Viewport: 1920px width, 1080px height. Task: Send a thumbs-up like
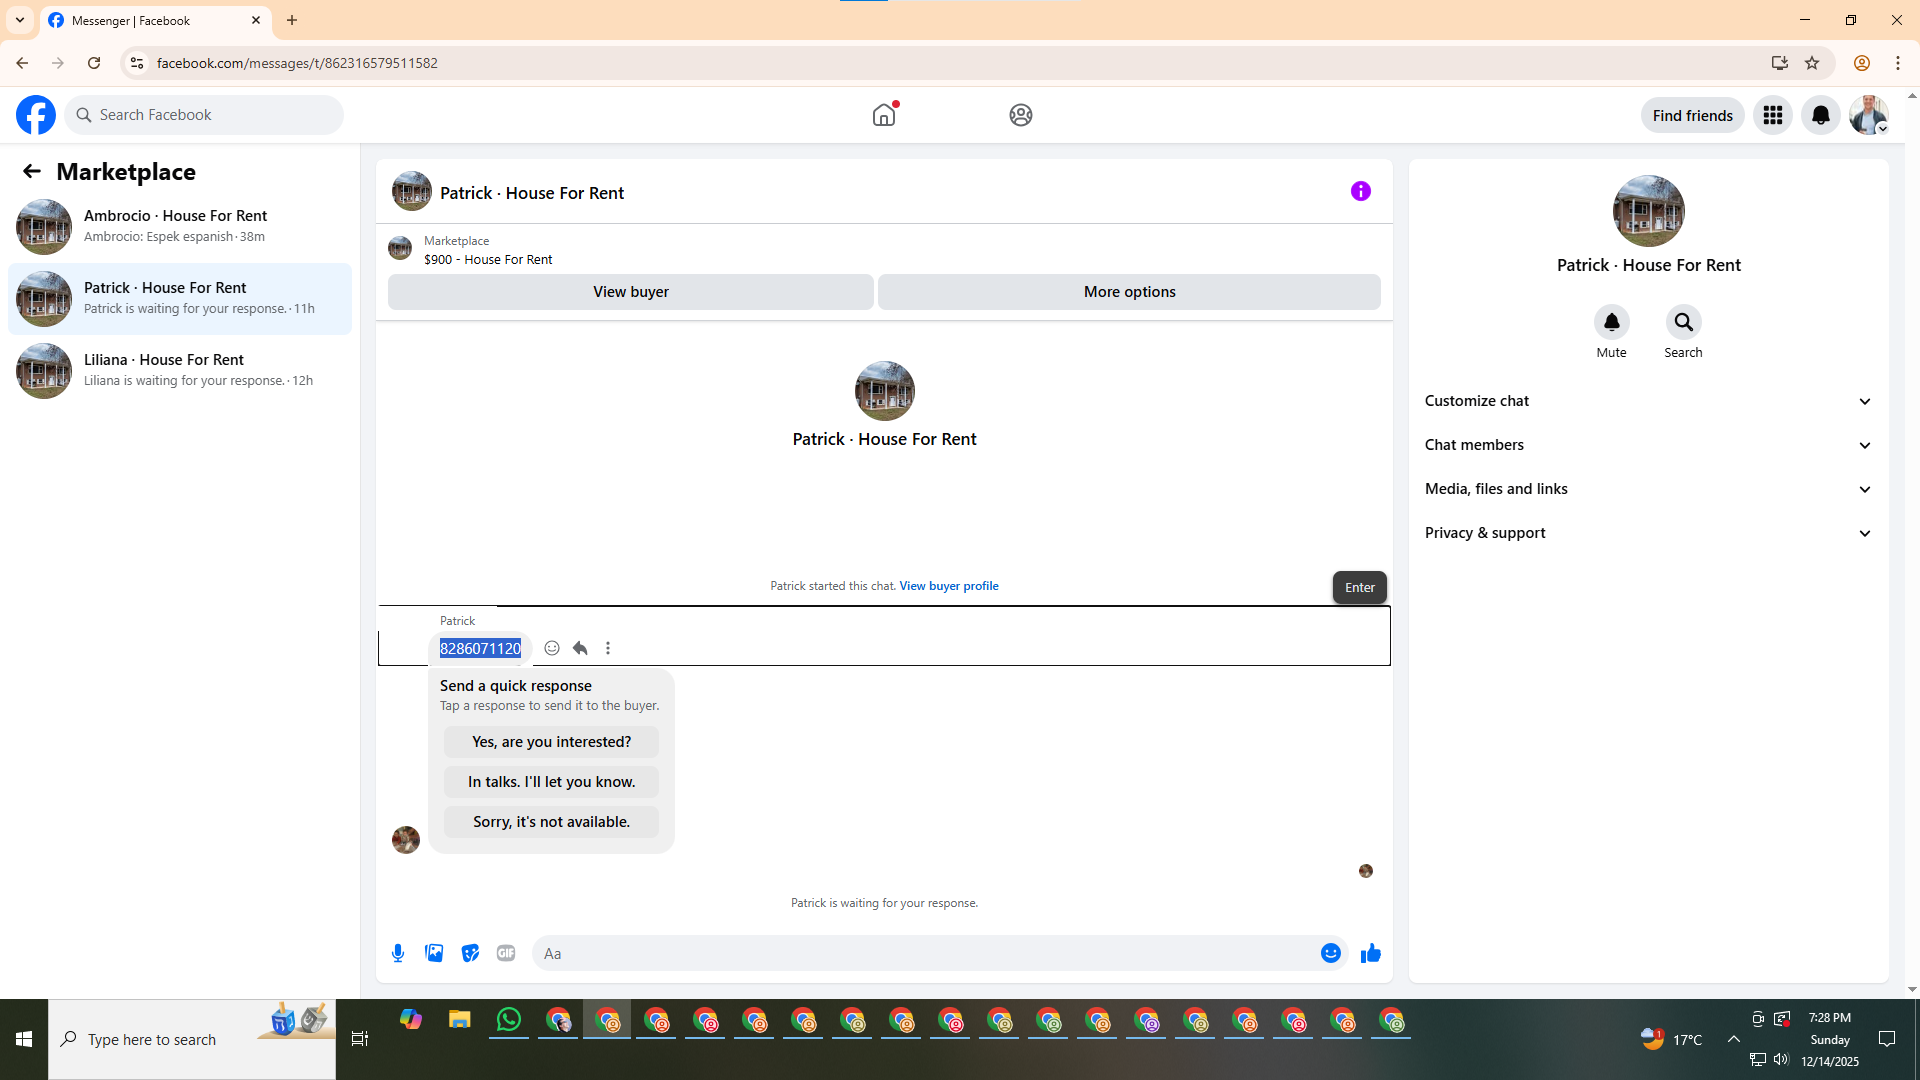1370,953
